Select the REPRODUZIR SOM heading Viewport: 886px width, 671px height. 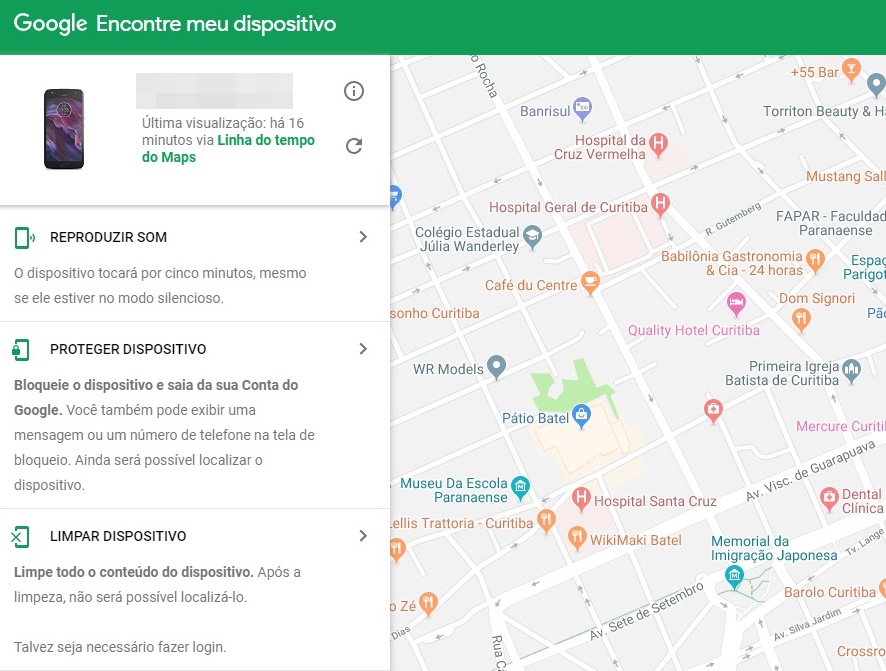point(108,237)
